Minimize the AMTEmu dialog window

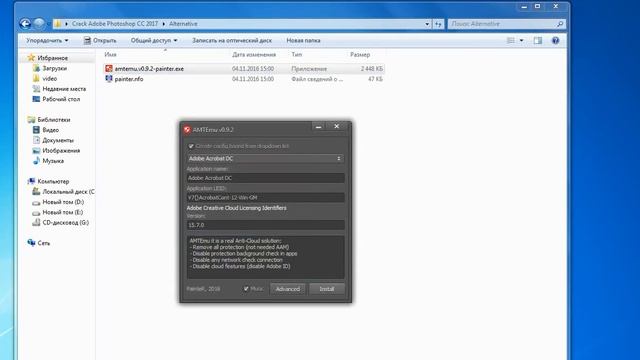[x=318, y=127]
